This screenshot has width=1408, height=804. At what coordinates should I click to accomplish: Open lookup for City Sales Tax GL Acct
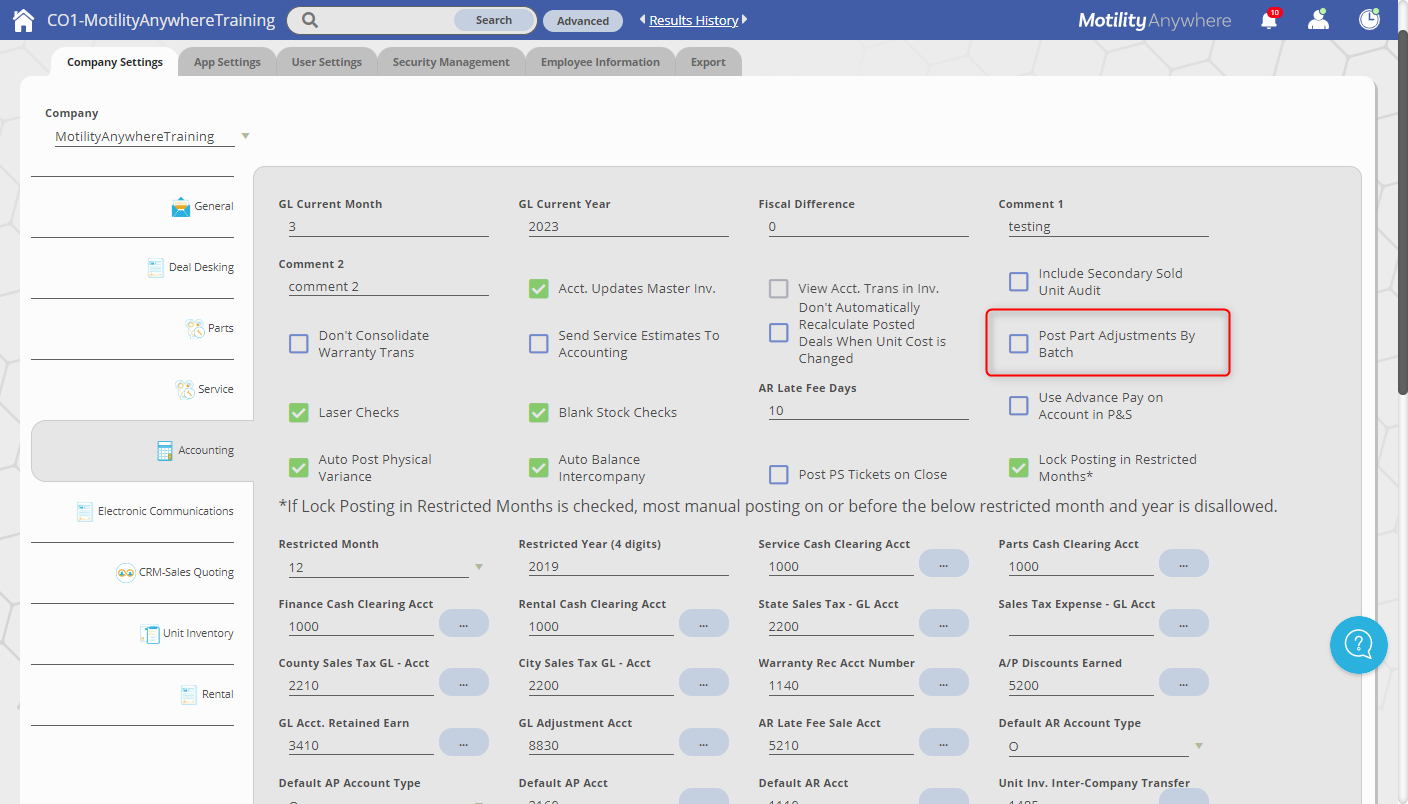[703, 683]
